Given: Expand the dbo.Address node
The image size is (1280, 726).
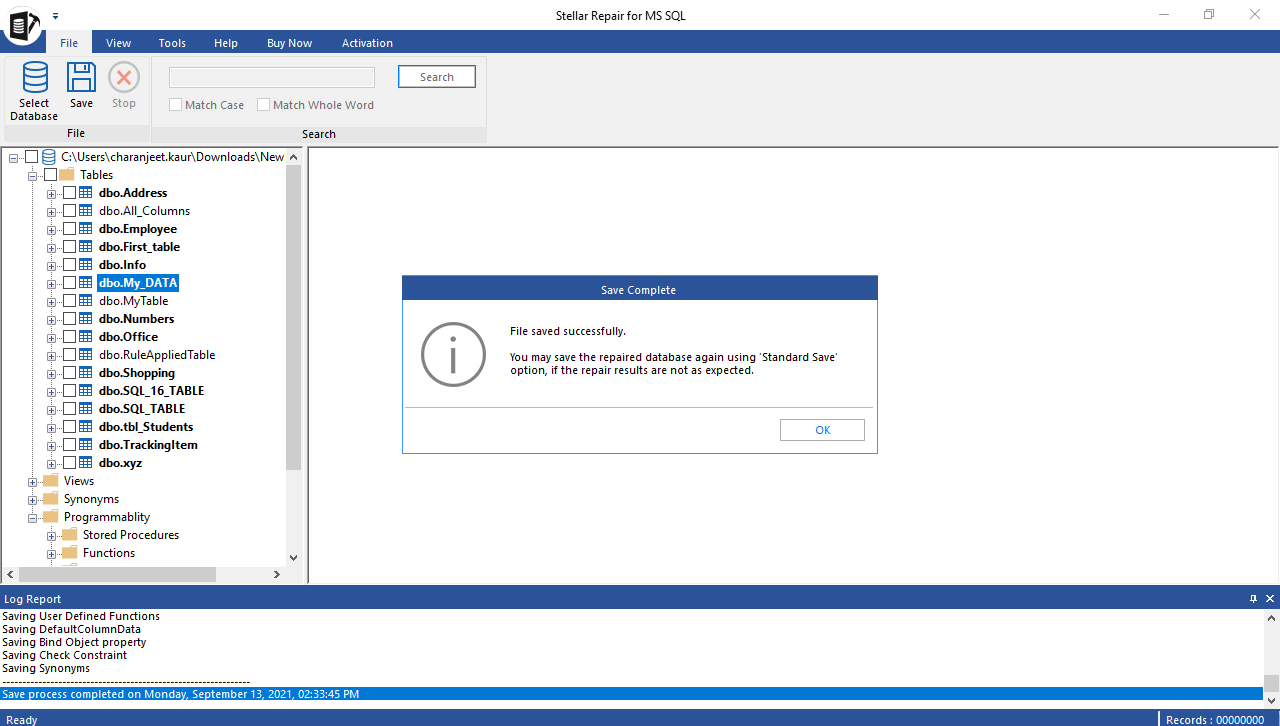Looking at the screenshot, I should [x=52, y=193].
